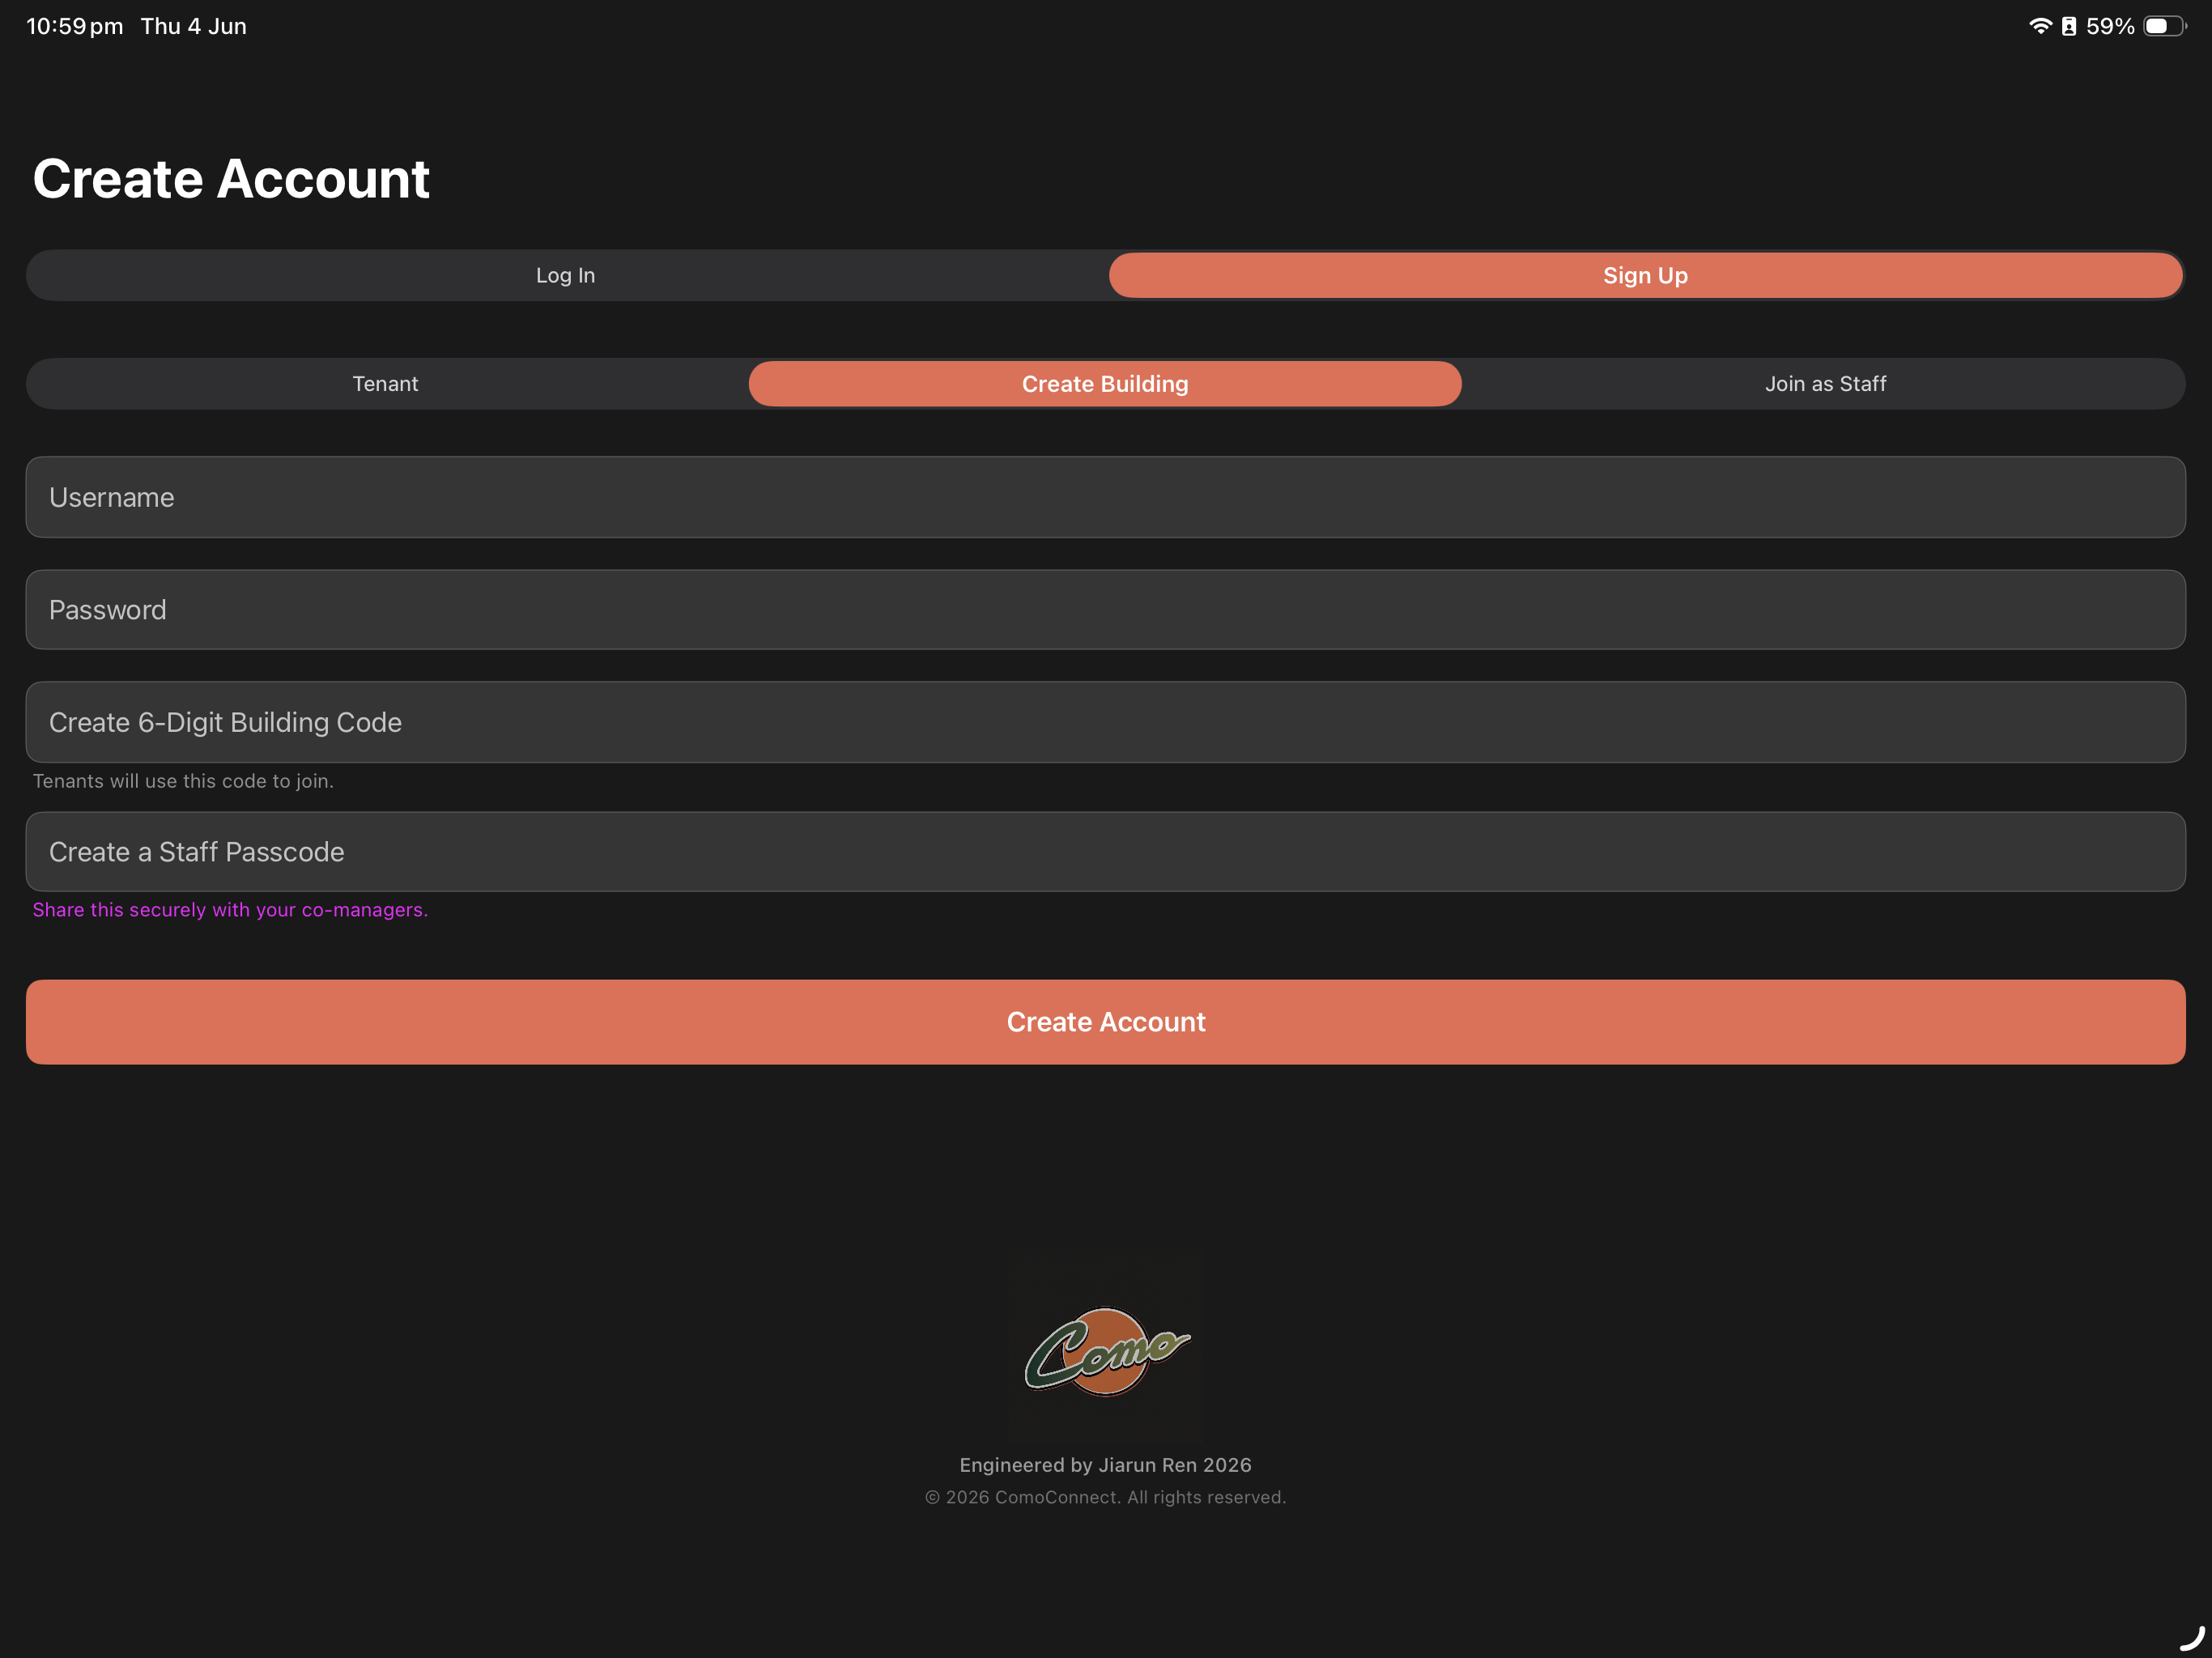Focus the Username input field
Screen dimensions: 2212x1658
[x=1105, y=497]
